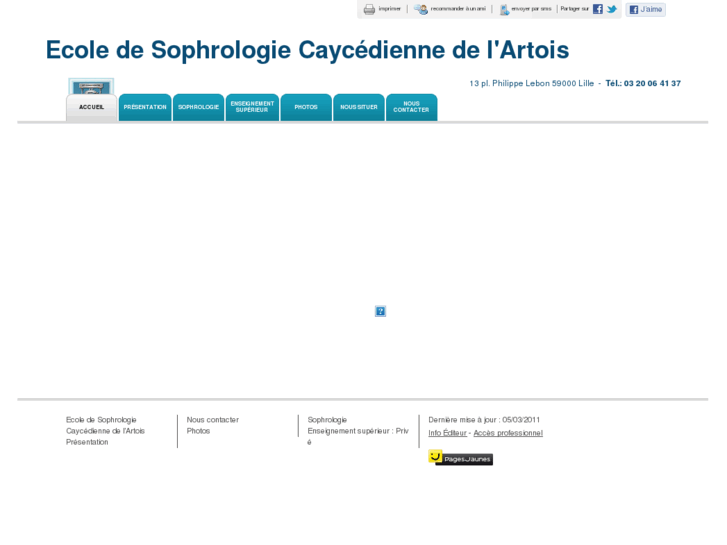727x545 pixels.
Task: Click the send by SMS phone icon
Action: (x=504, y=9)
